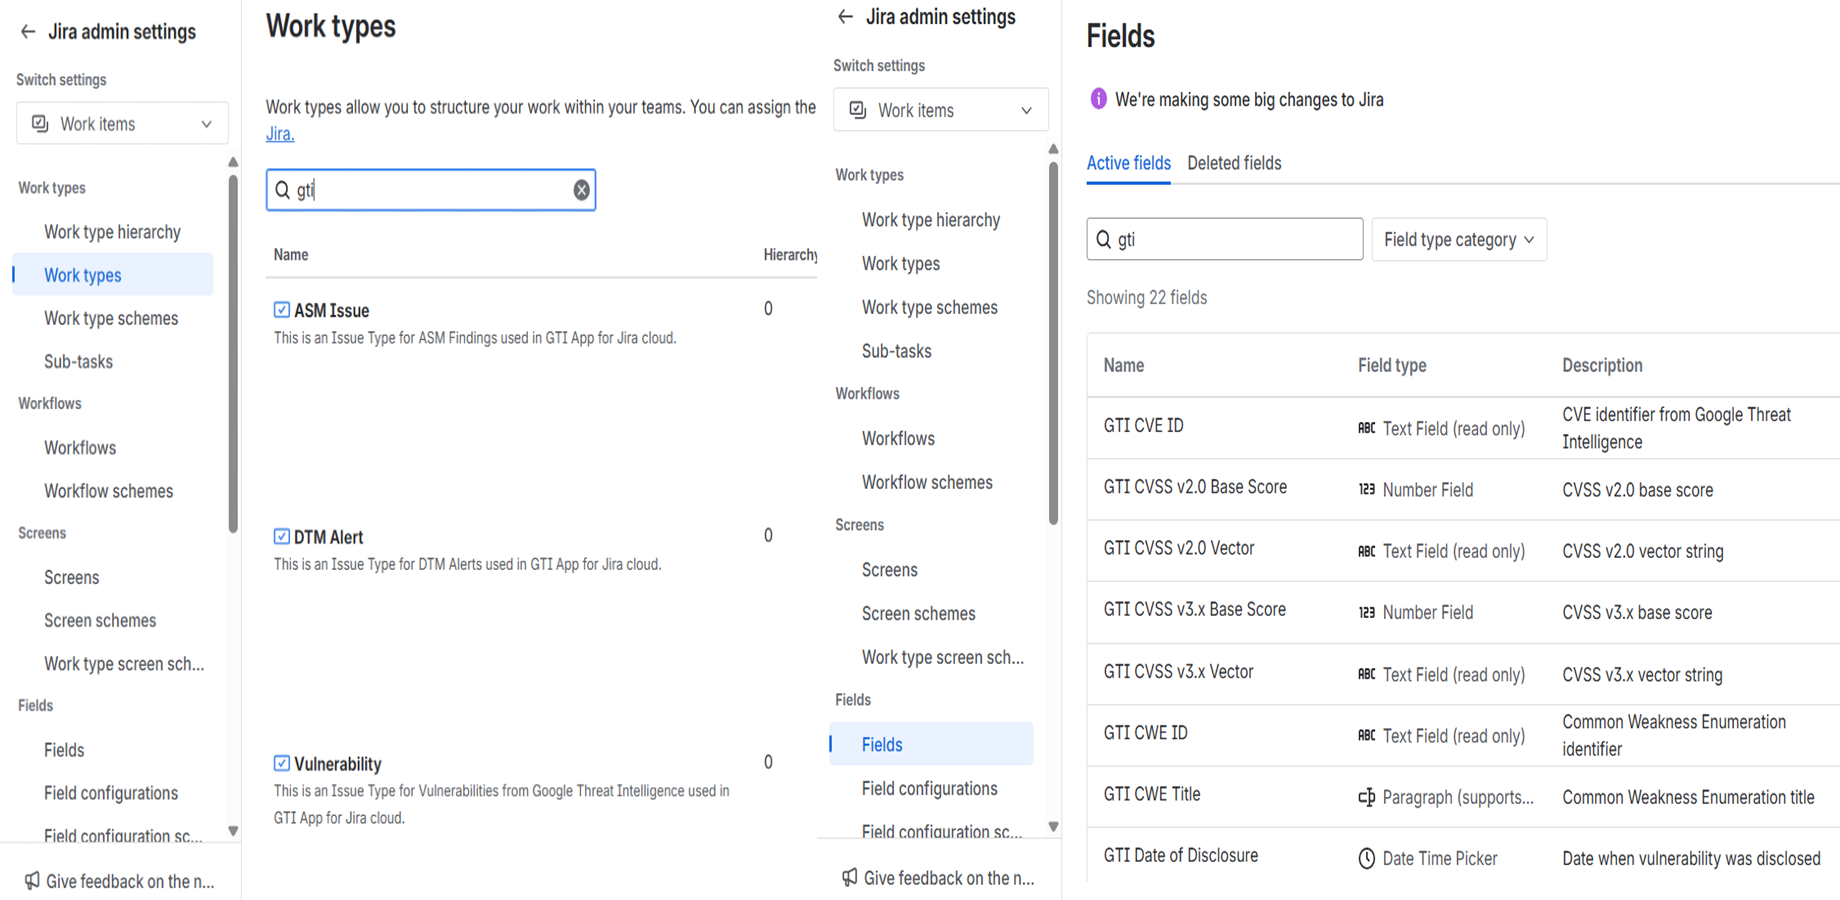The image size is (1840, 900).
Task: Click the paragraph icon next to GTI CWE Title
Action: pos(1367,797)
